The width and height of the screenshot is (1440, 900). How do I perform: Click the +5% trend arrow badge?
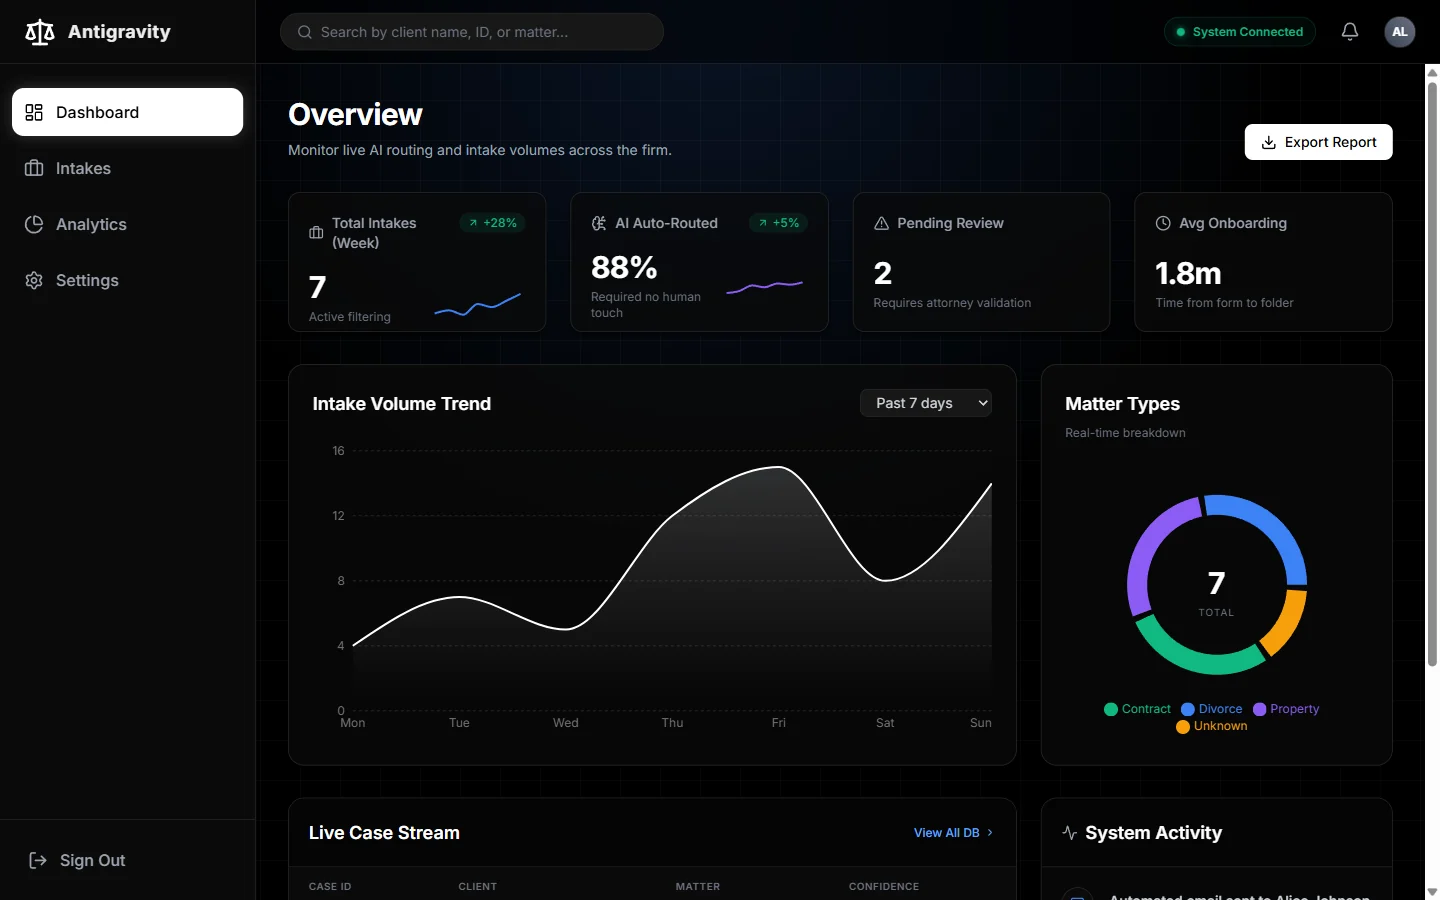pyautogui.click(x=779, y=223)
